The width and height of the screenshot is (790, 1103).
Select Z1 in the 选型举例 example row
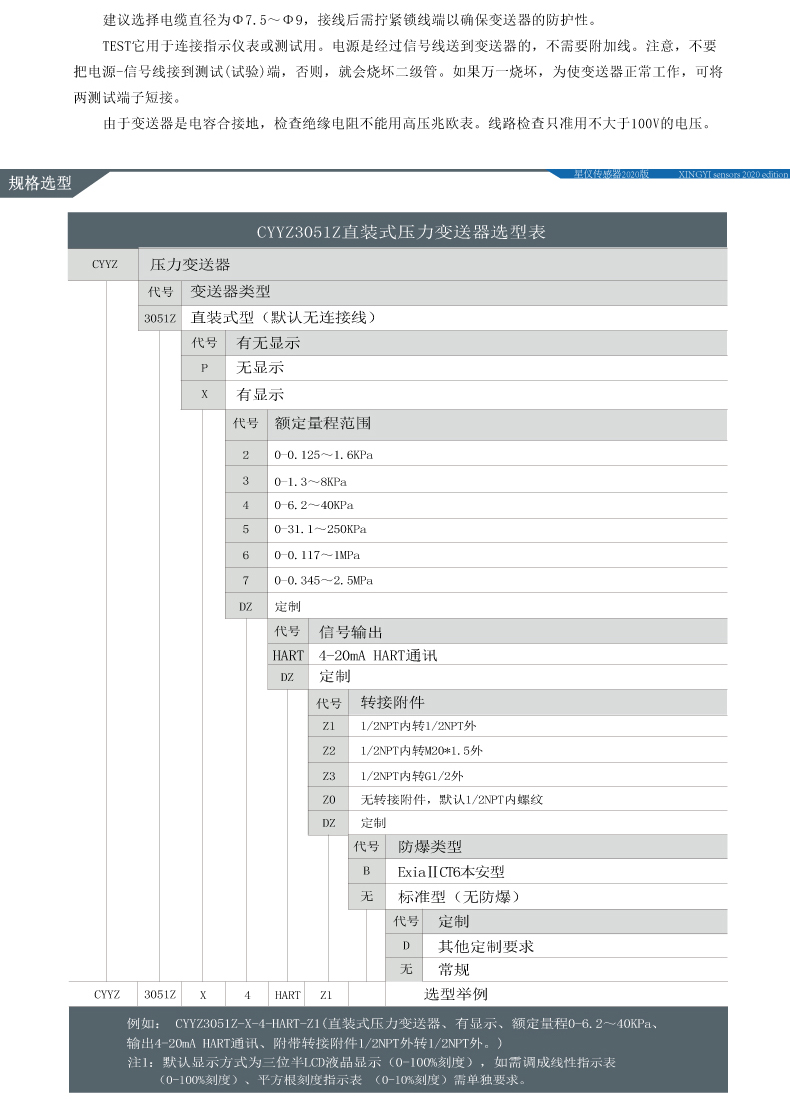point(326,995)
